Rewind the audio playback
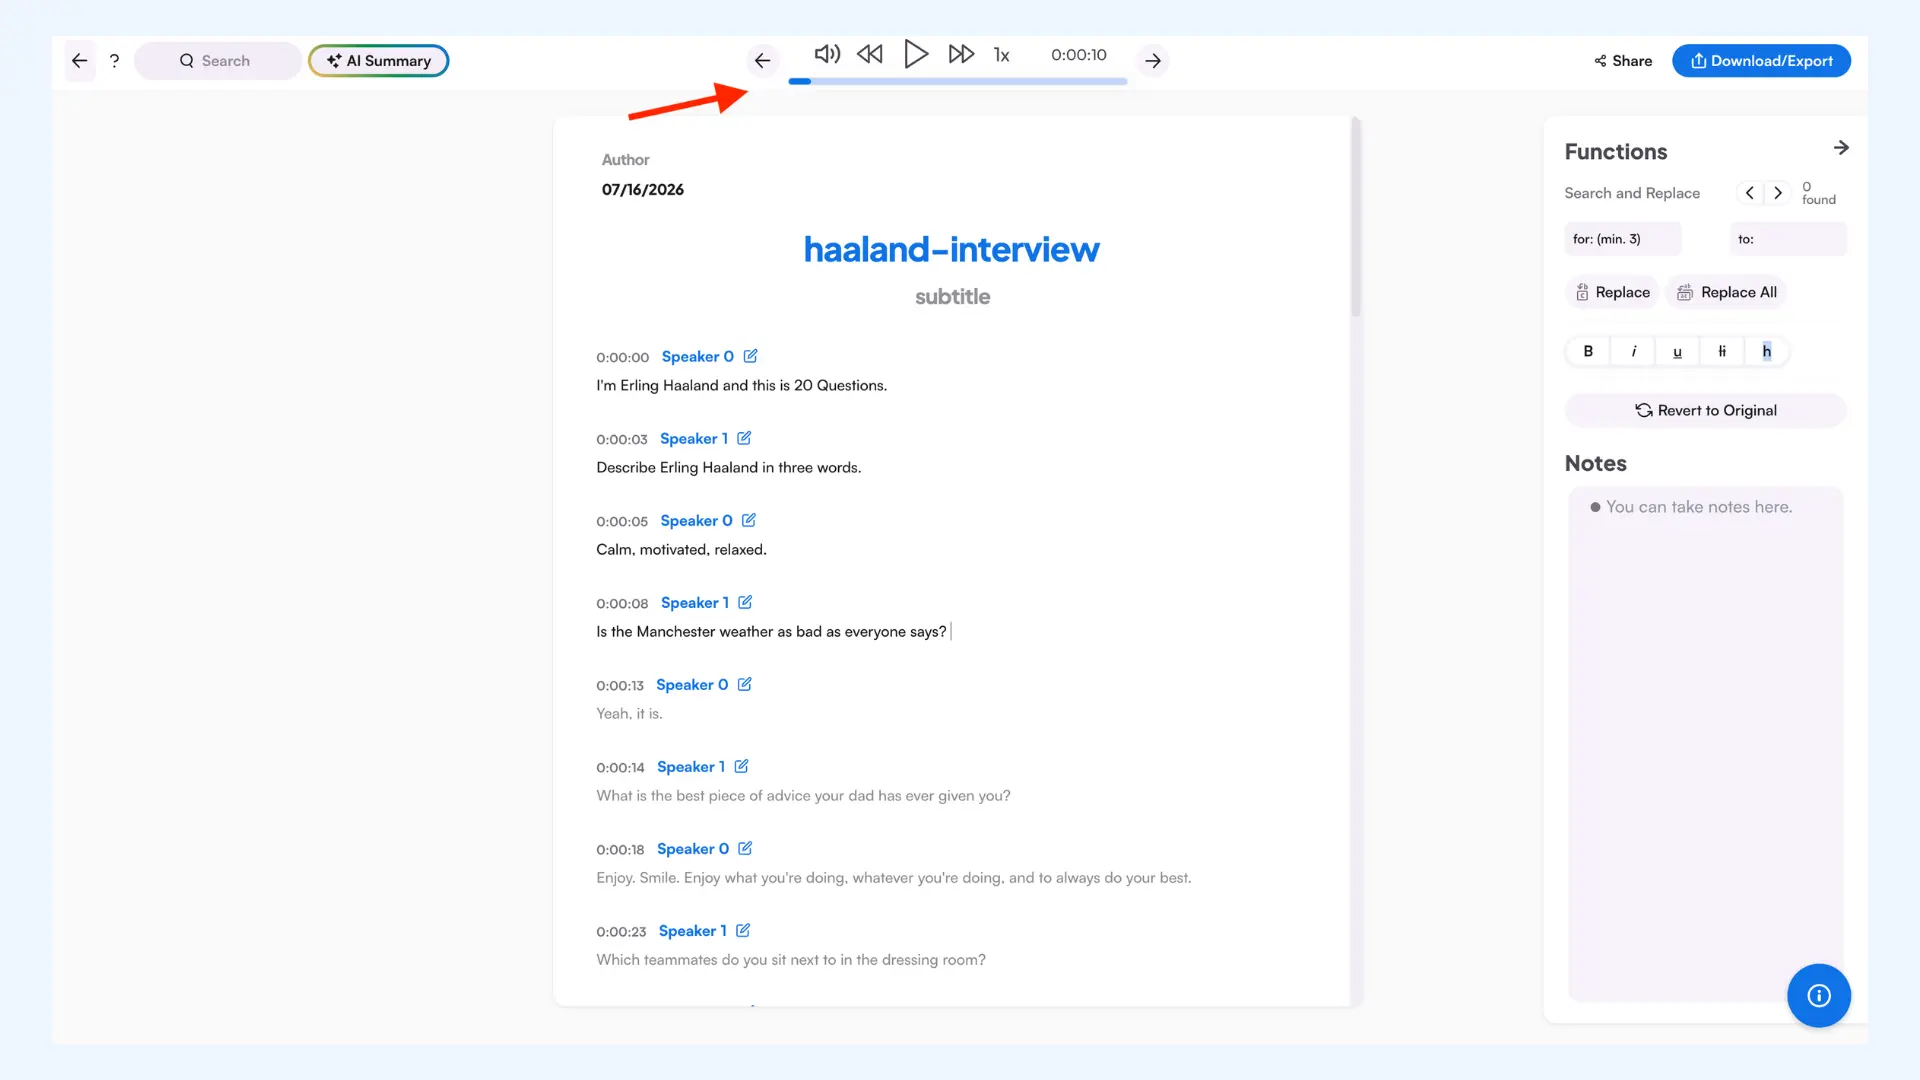This screenshot has width=1920, height=1080. pyautogui.click(x=870, y=54)
